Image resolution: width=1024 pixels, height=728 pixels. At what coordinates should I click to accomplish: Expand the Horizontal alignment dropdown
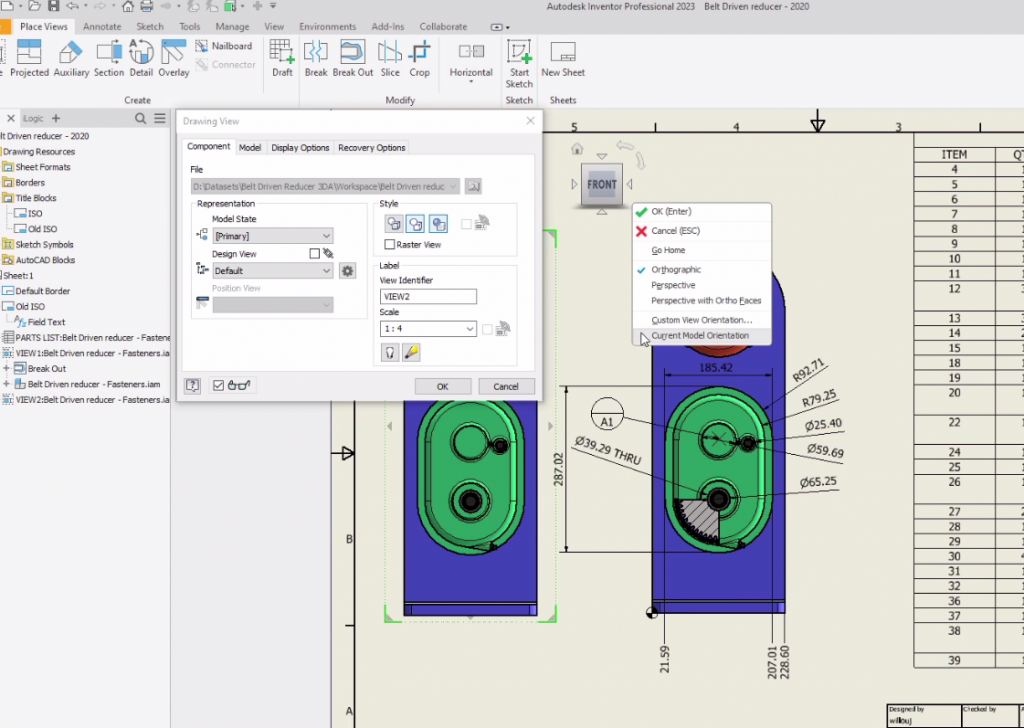pyautogui.click(x=471, y=80)
